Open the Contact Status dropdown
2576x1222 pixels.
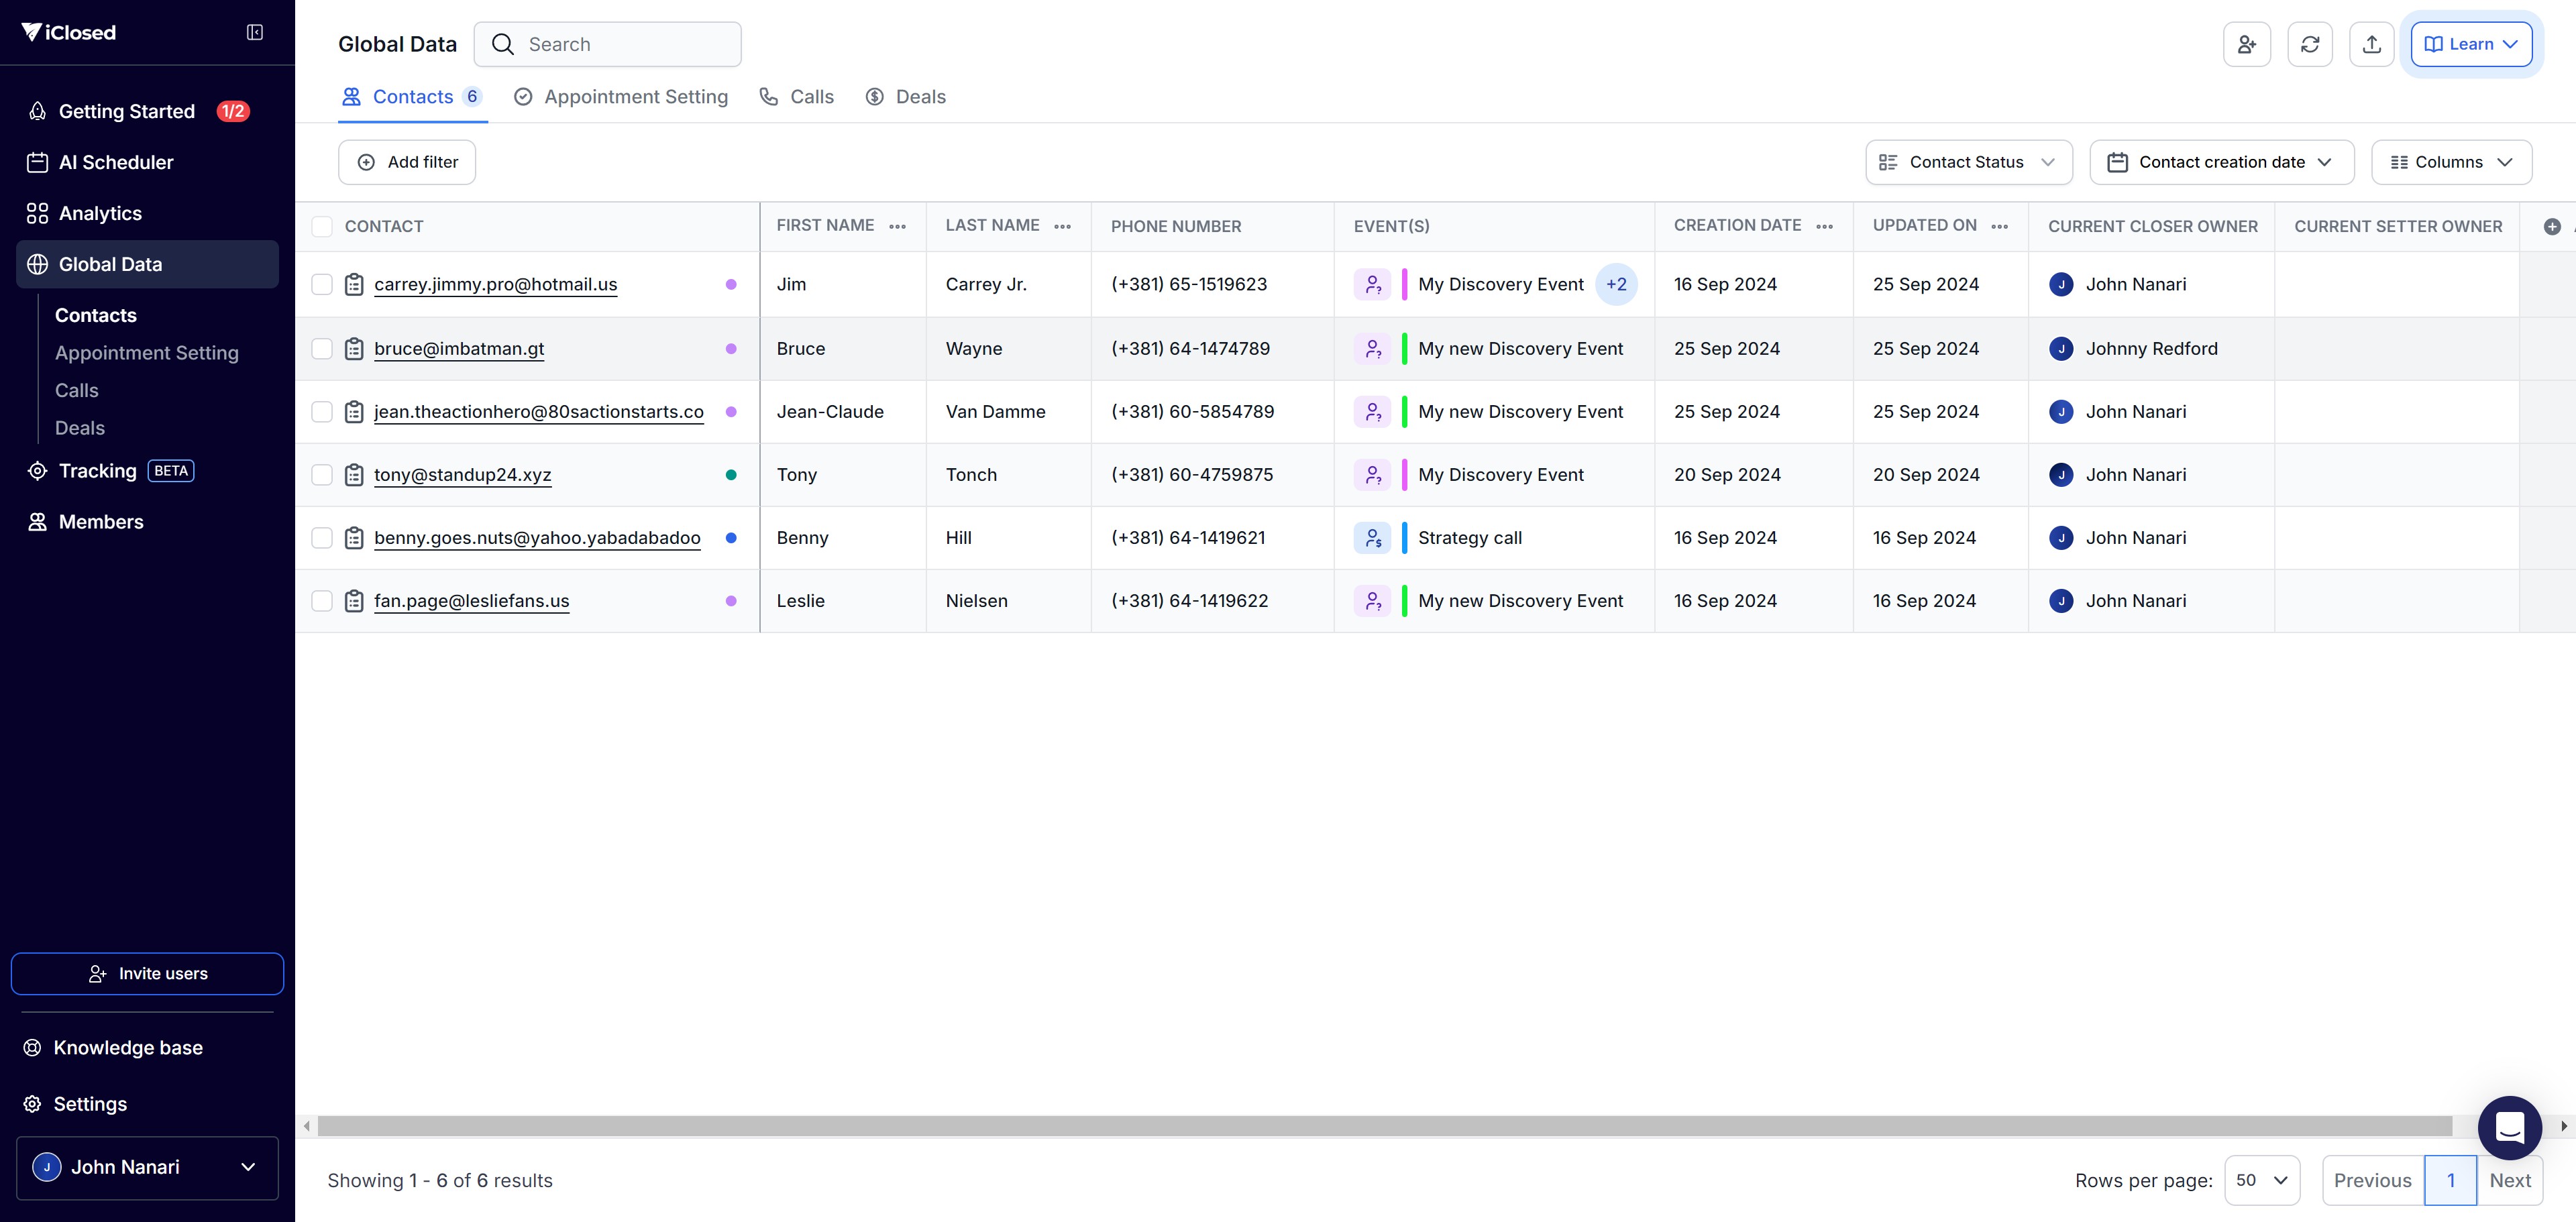pyautogui.click(x=1968, y=162)
